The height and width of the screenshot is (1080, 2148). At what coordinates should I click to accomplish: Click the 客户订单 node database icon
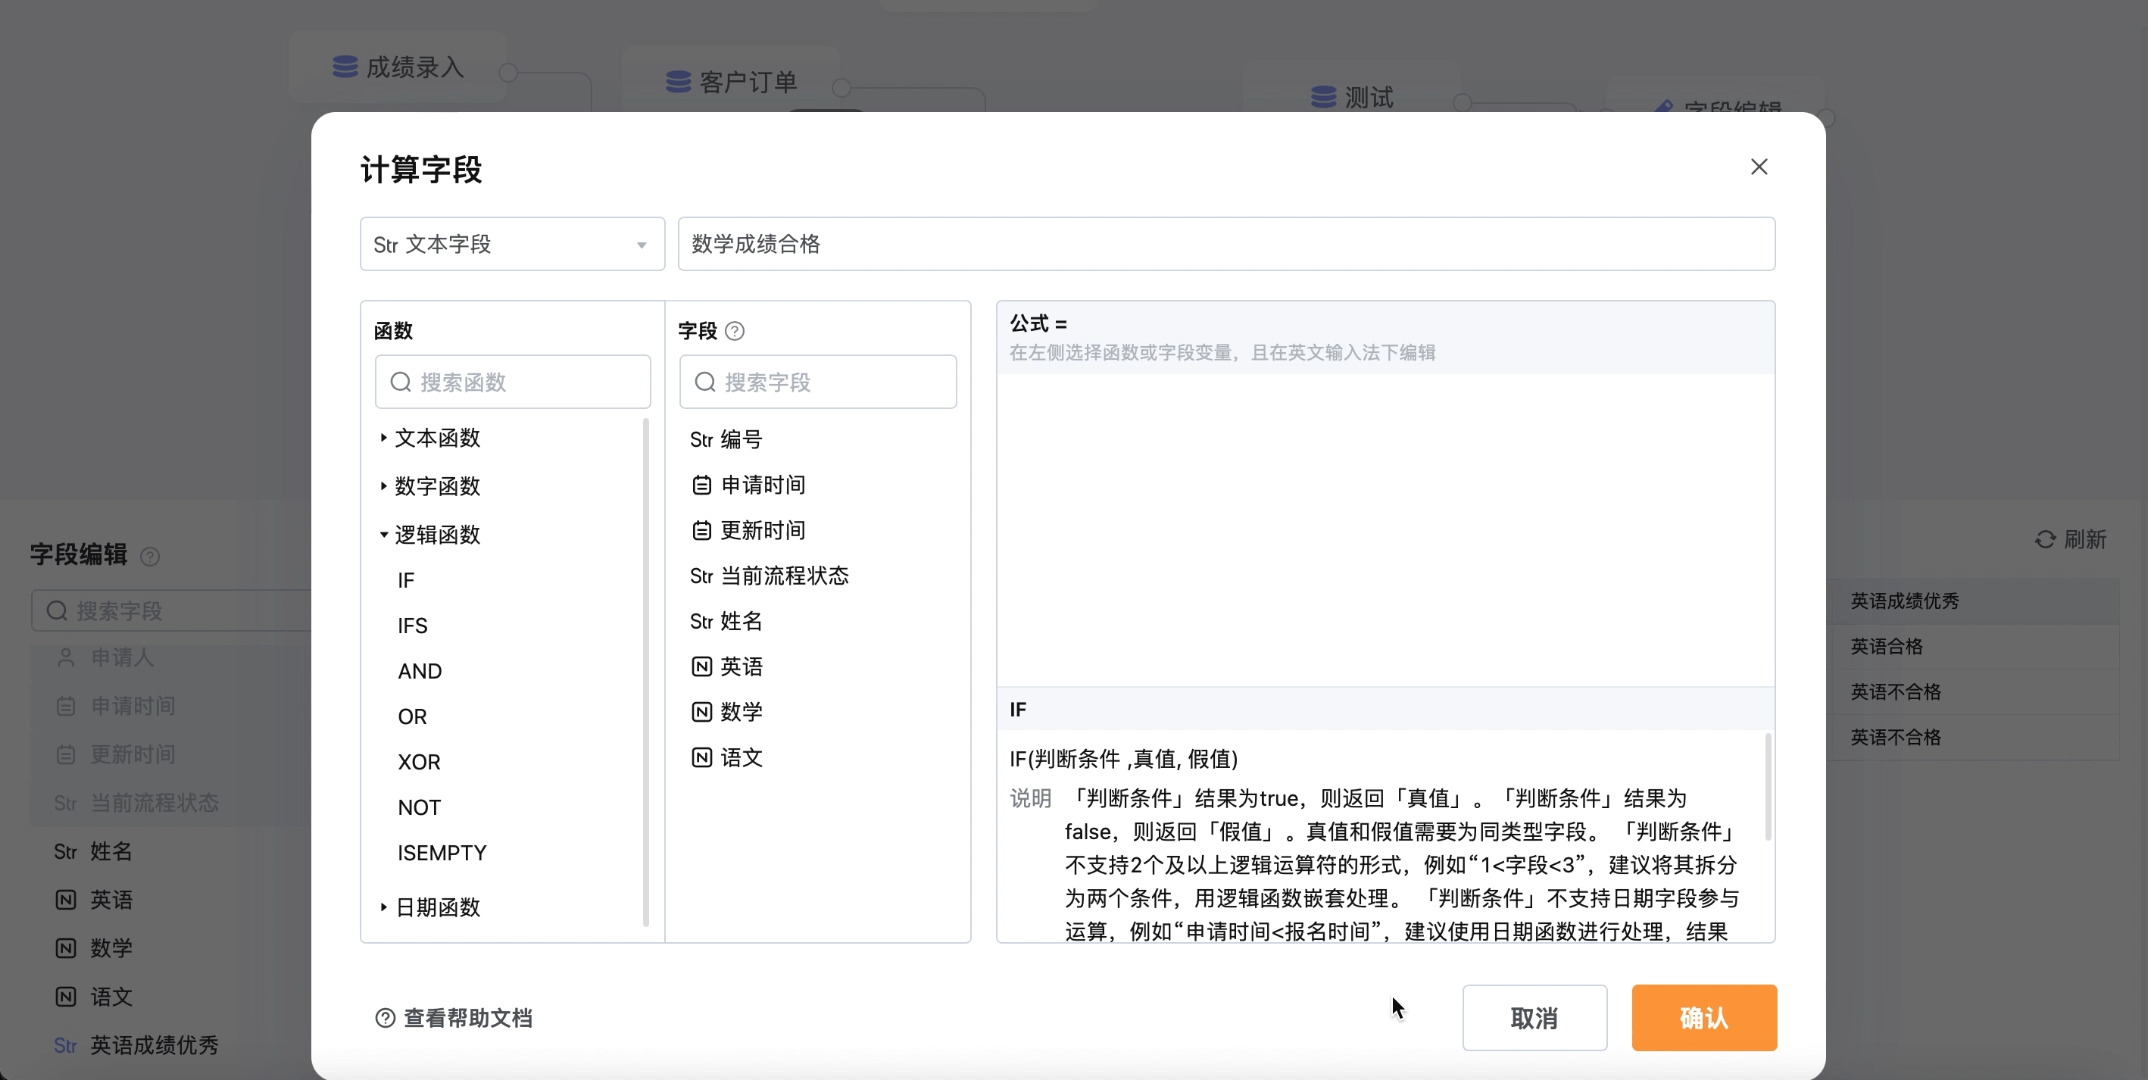679,82
